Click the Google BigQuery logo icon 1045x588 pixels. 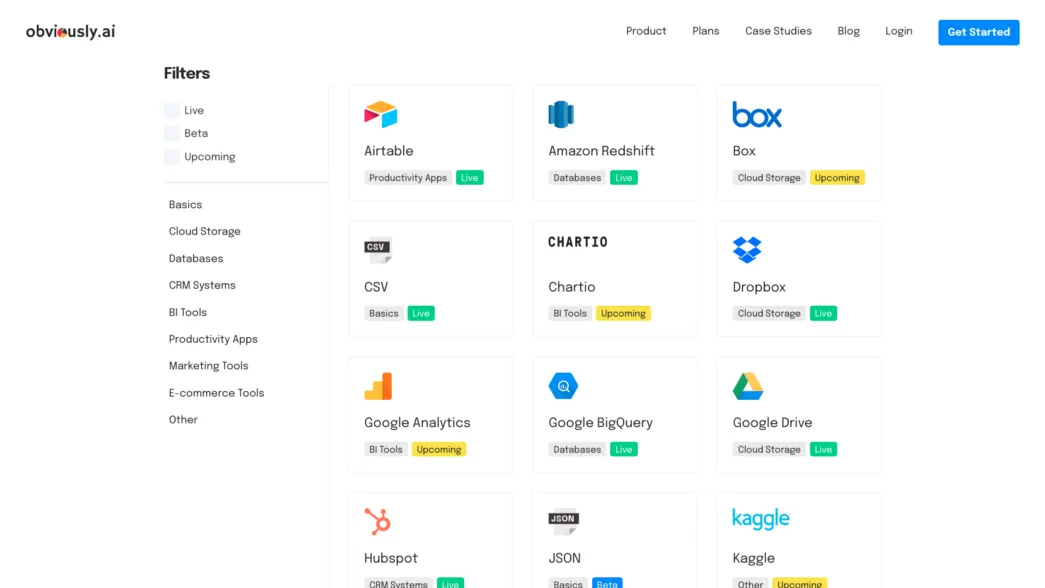click(563, 386)
